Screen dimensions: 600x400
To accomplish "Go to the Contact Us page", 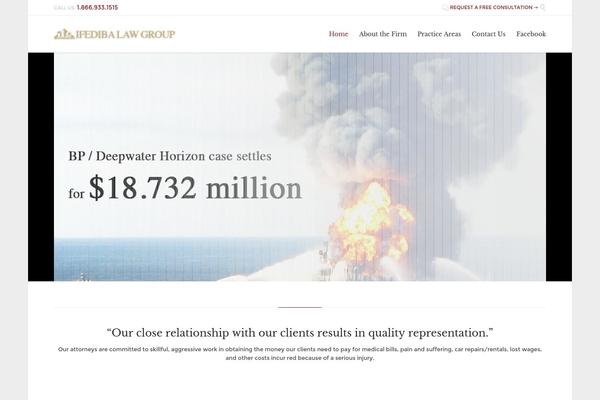I will tap(488, 34).
